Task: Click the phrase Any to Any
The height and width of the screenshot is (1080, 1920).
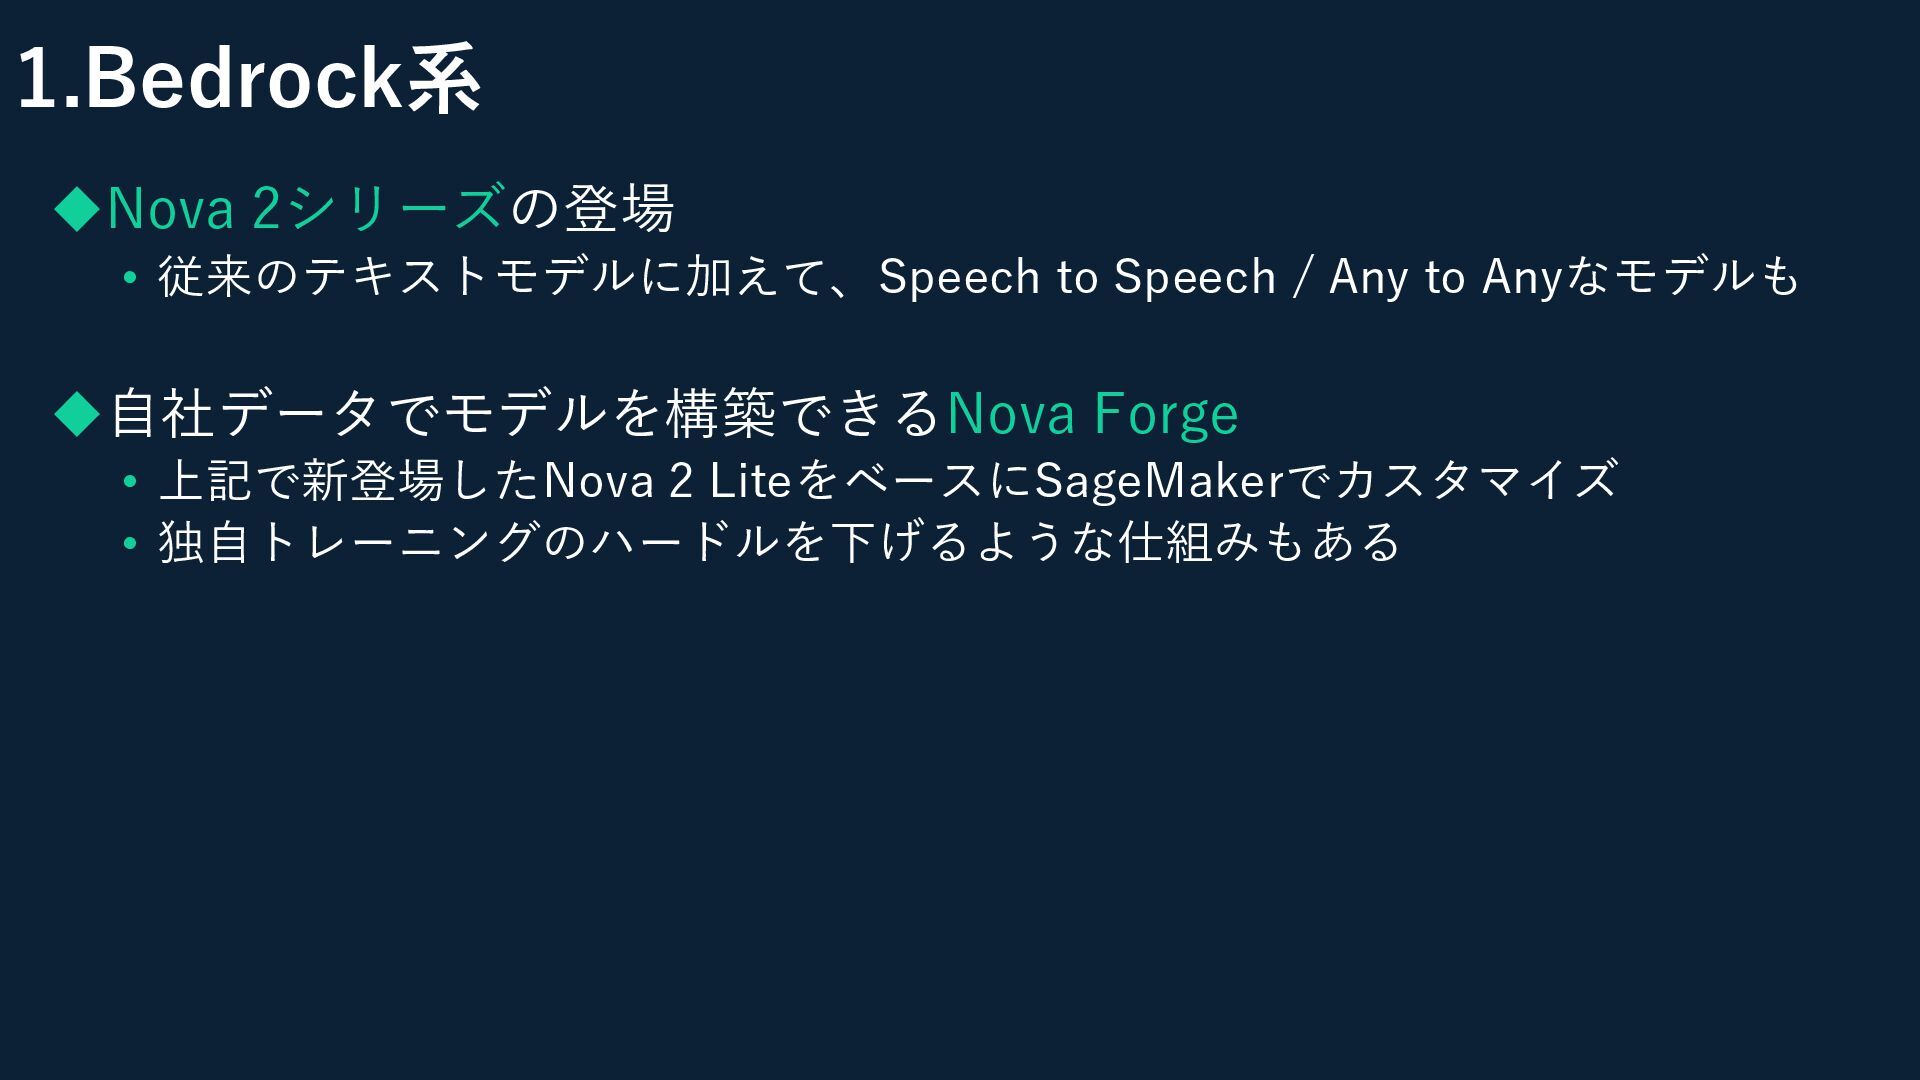Action: [1445, 277]
